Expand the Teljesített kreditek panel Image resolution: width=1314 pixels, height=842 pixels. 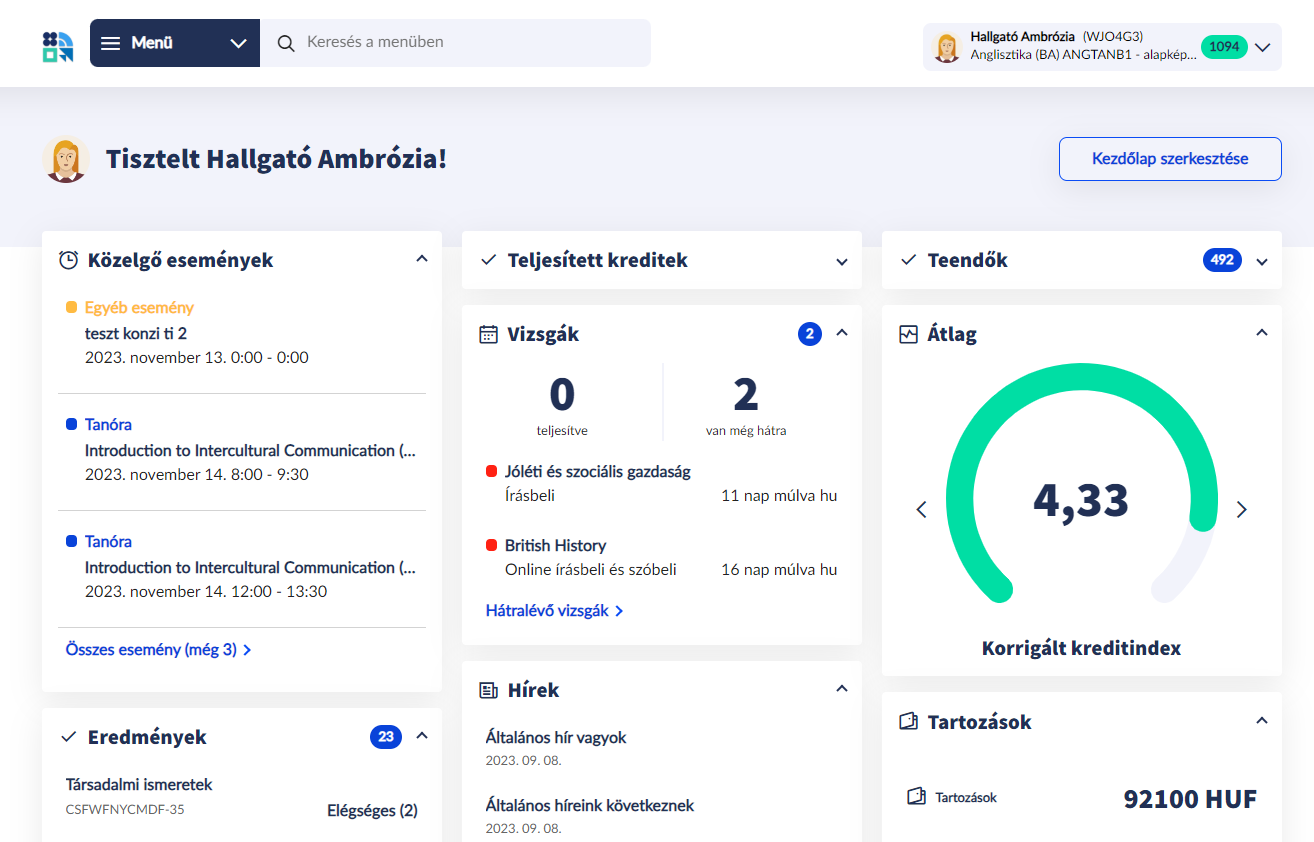(841, 261)
